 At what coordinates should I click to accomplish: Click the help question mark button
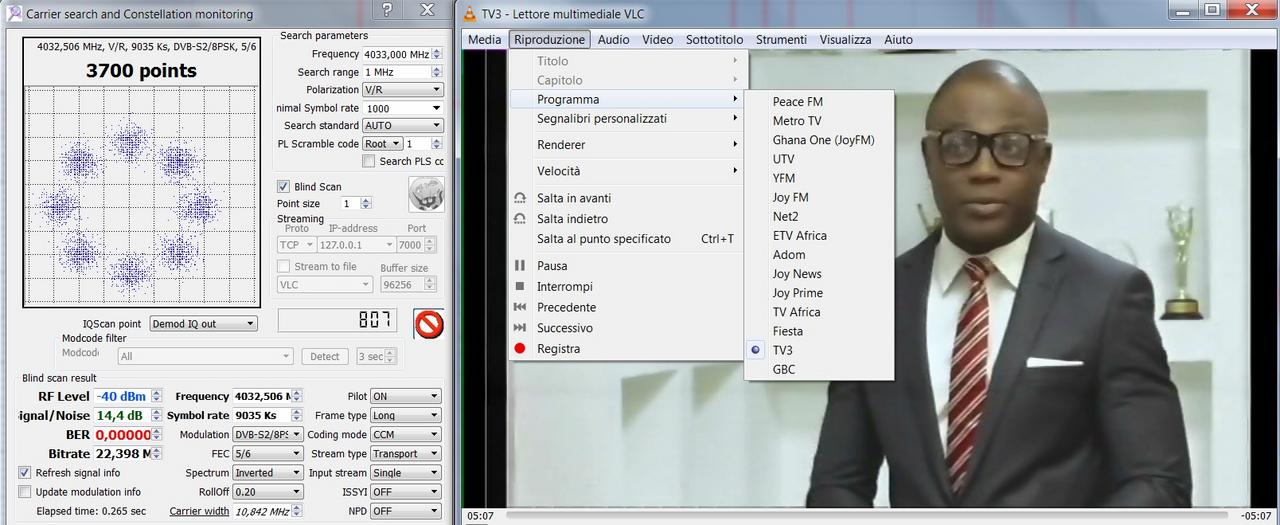tap(387, 10)
